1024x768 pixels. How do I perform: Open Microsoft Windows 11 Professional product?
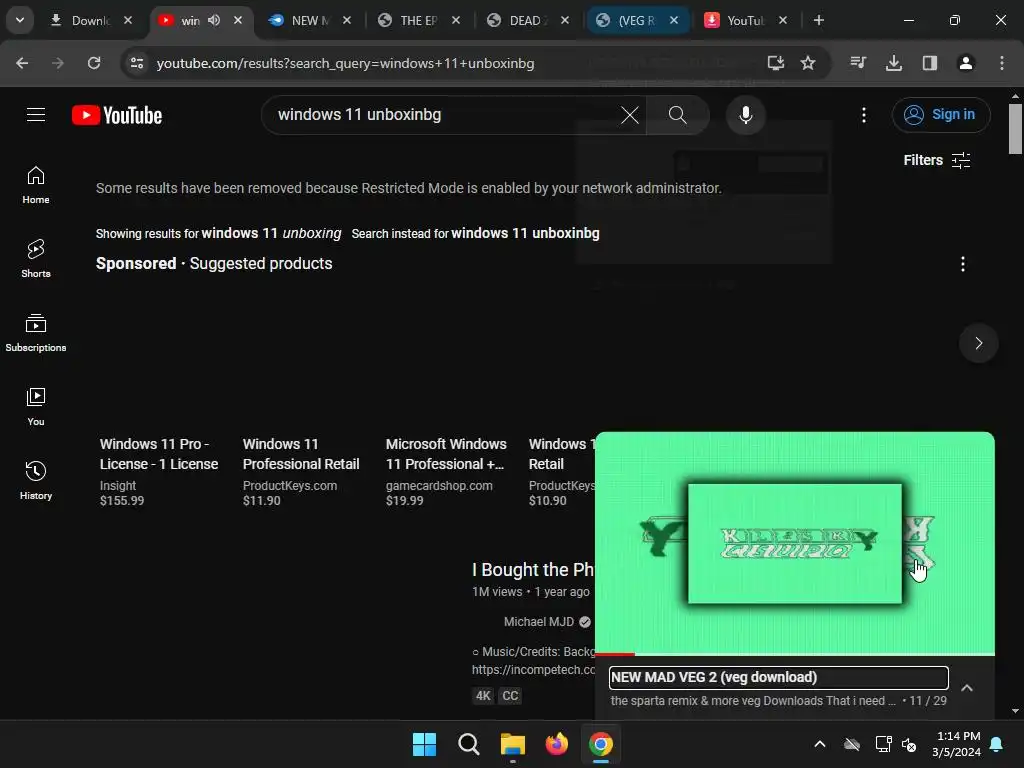click(x=446, y=454)
